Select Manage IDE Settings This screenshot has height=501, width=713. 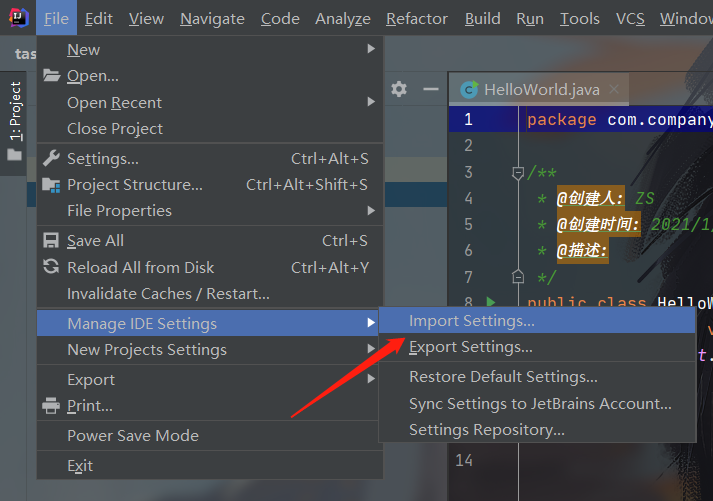coord(207,323)
